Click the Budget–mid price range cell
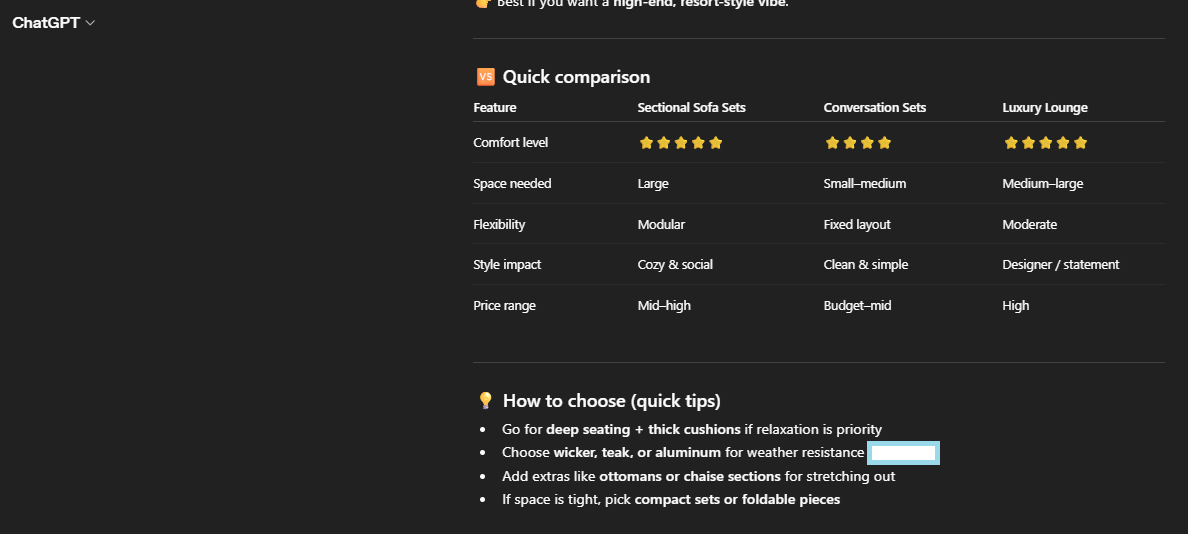The height and width of the screenshot is (534, 1188). pos(857,306)
